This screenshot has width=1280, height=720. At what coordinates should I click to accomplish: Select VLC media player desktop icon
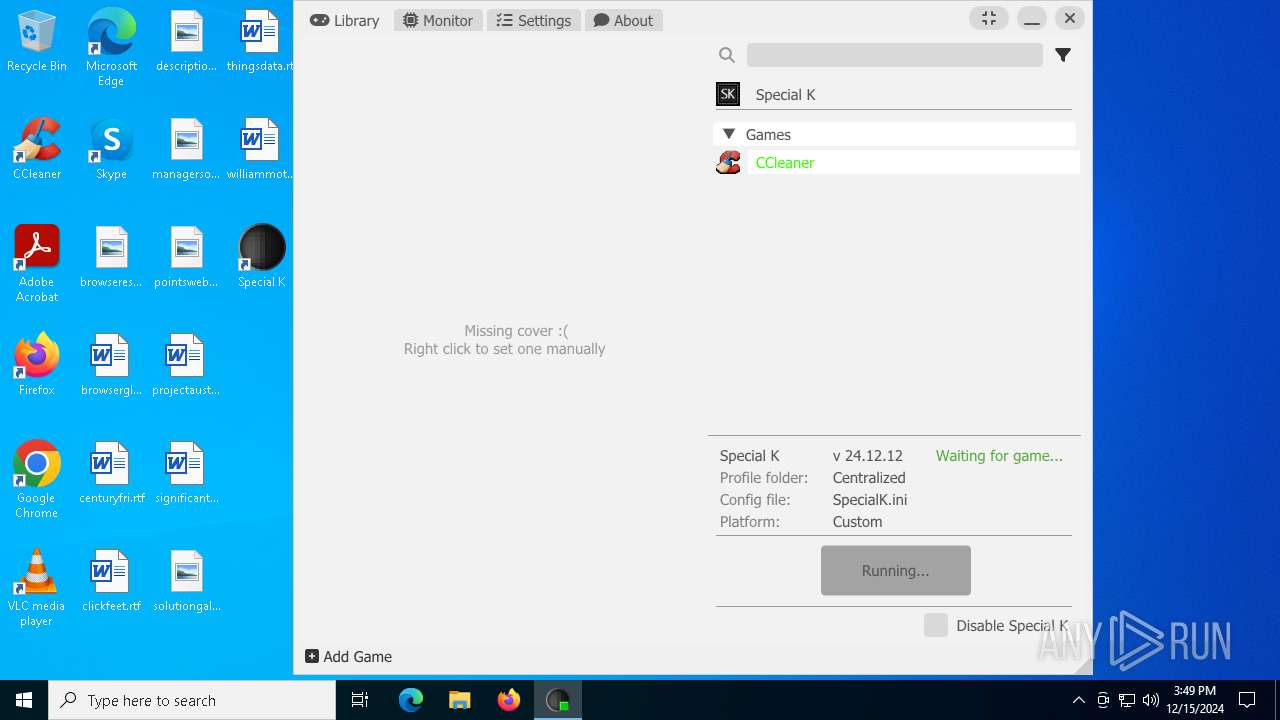[37, 588]
